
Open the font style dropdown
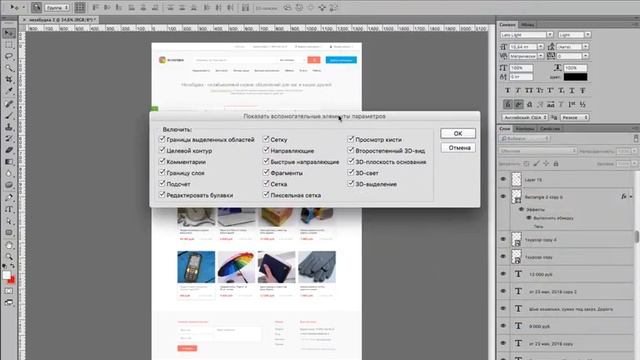pyautogui.click(x=587, y=35)
